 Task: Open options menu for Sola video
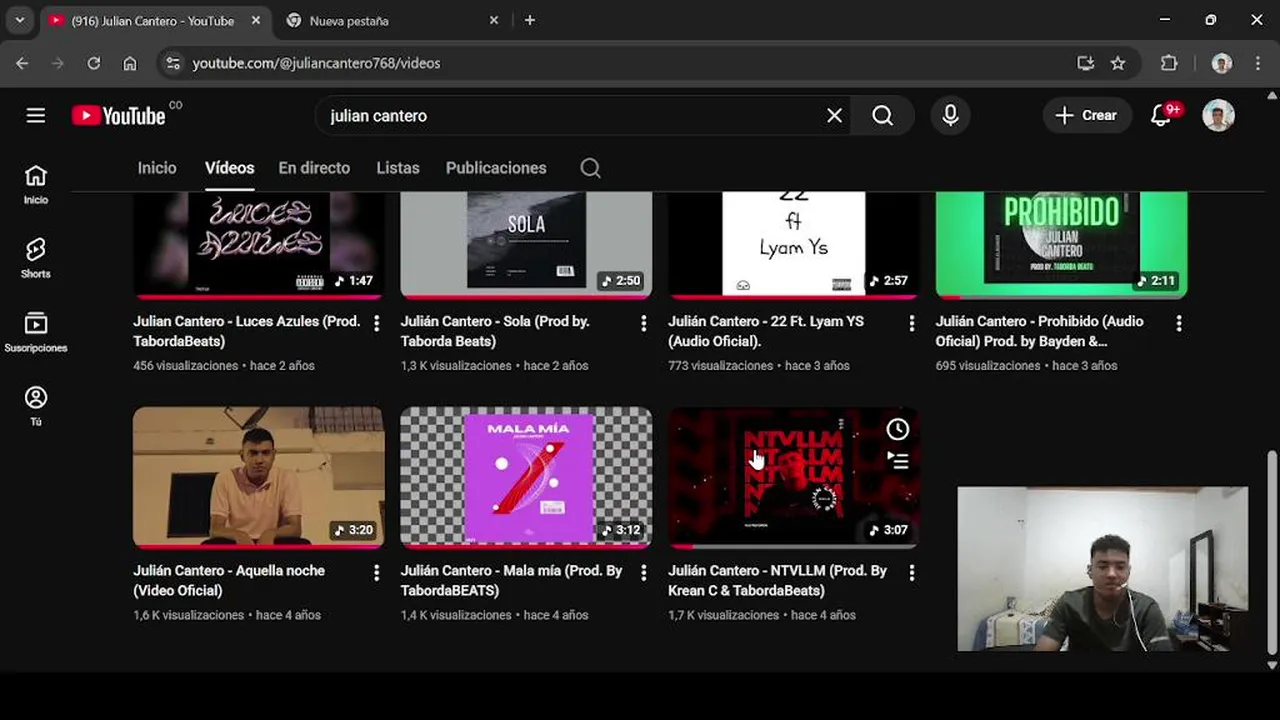coord(644,323)
